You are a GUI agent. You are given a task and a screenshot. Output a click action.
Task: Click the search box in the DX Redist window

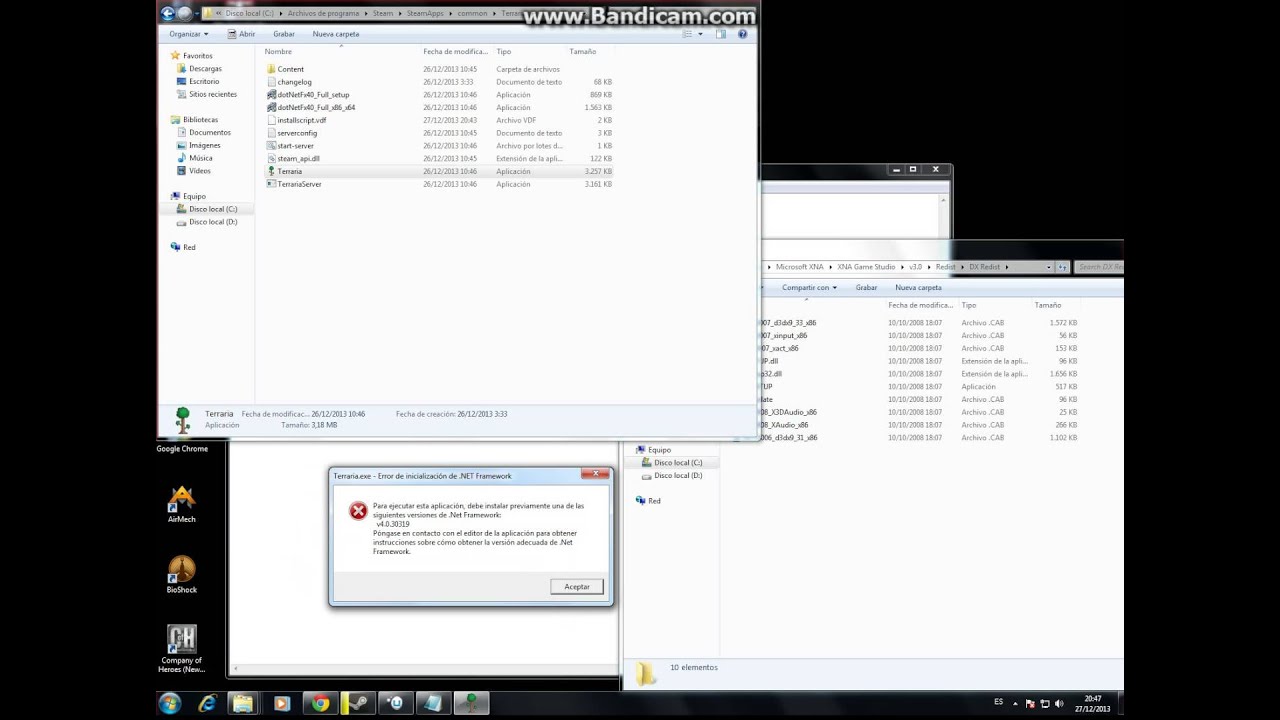click(x=1099, y=267)
